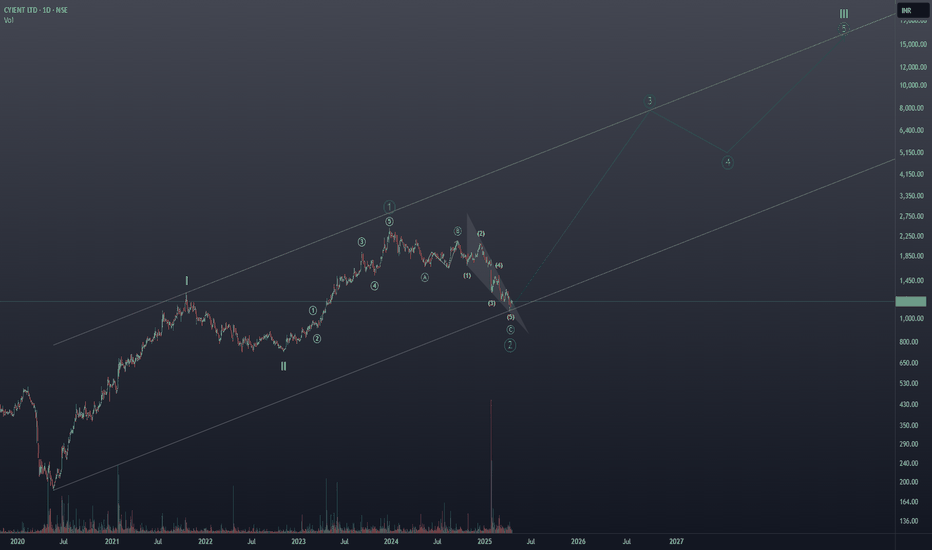This screenshot has width=932, height=550.
Task: Click the 10,000.00 price axis label
Action: 913,85
